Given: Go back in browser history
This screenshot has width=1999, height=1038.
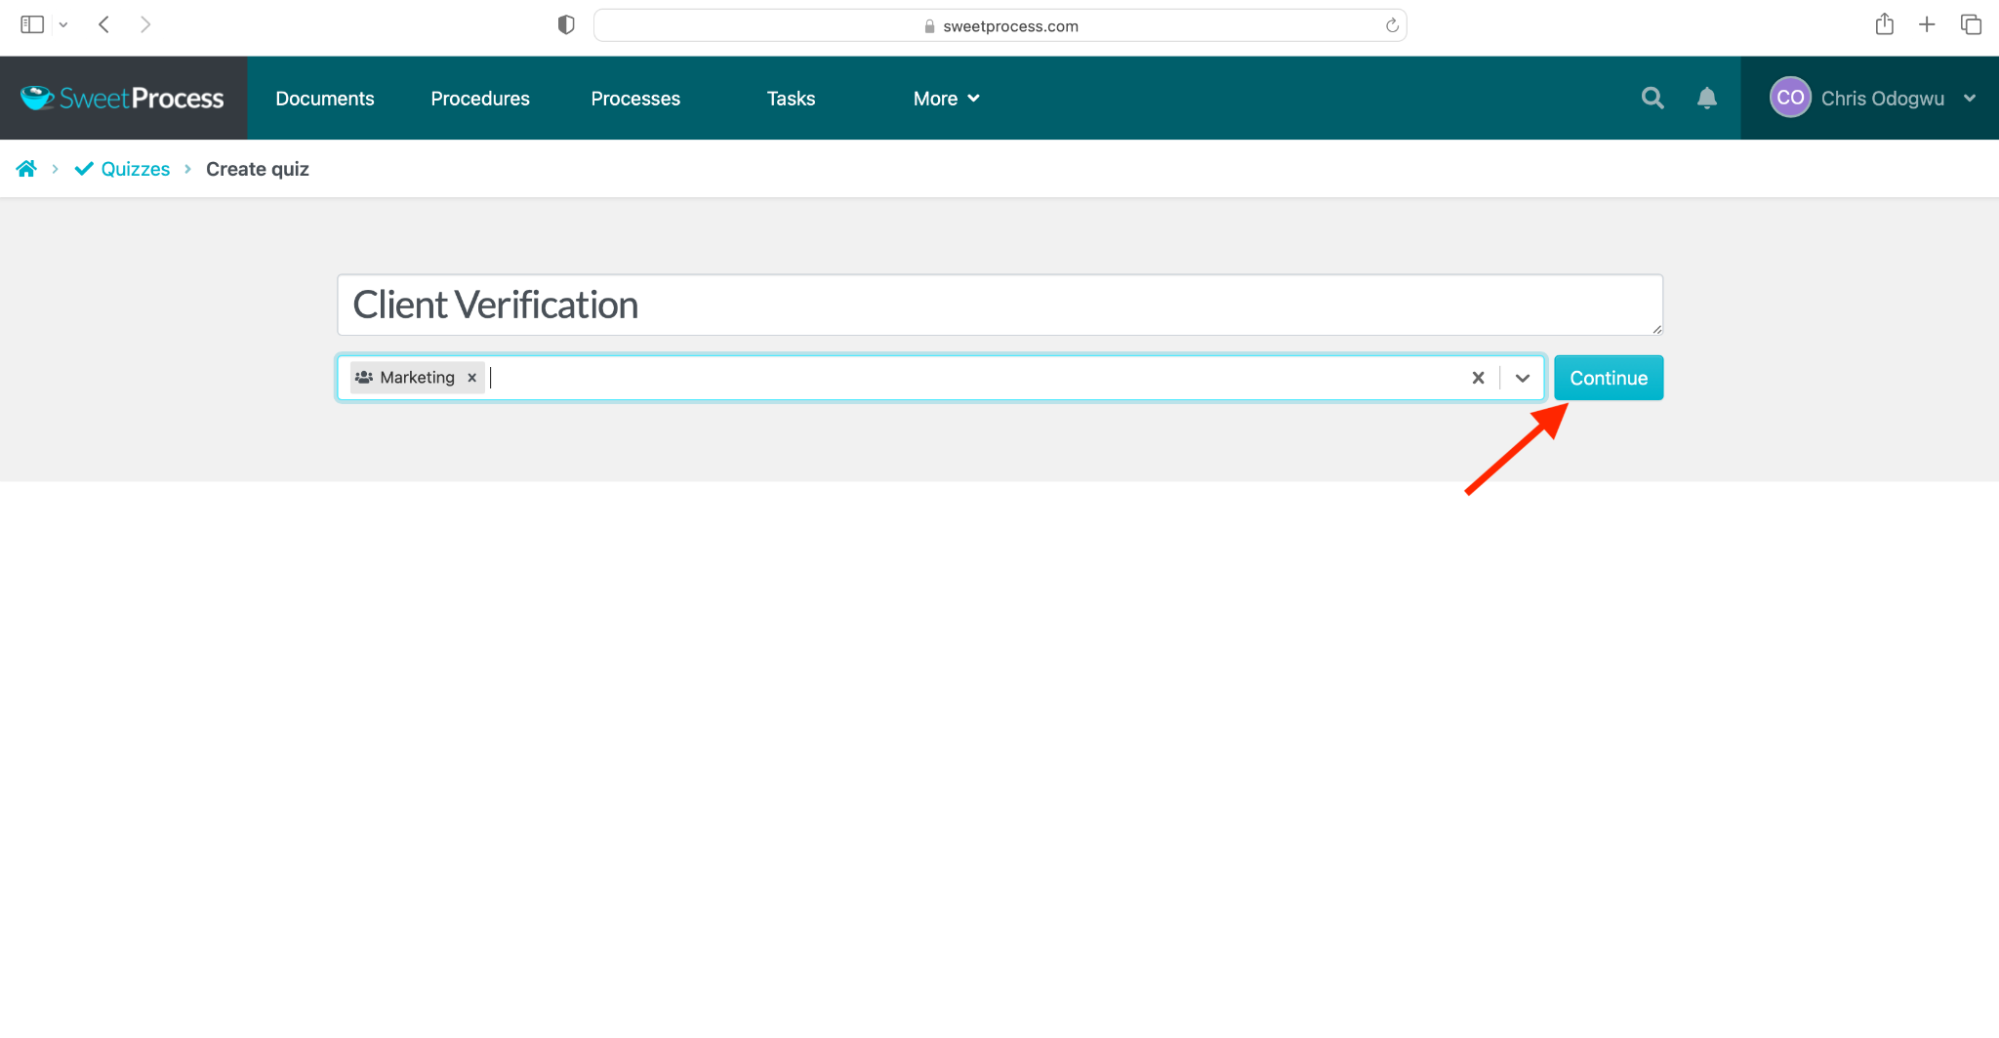Looking at the screenshot, I should click(x=104, y=25).
